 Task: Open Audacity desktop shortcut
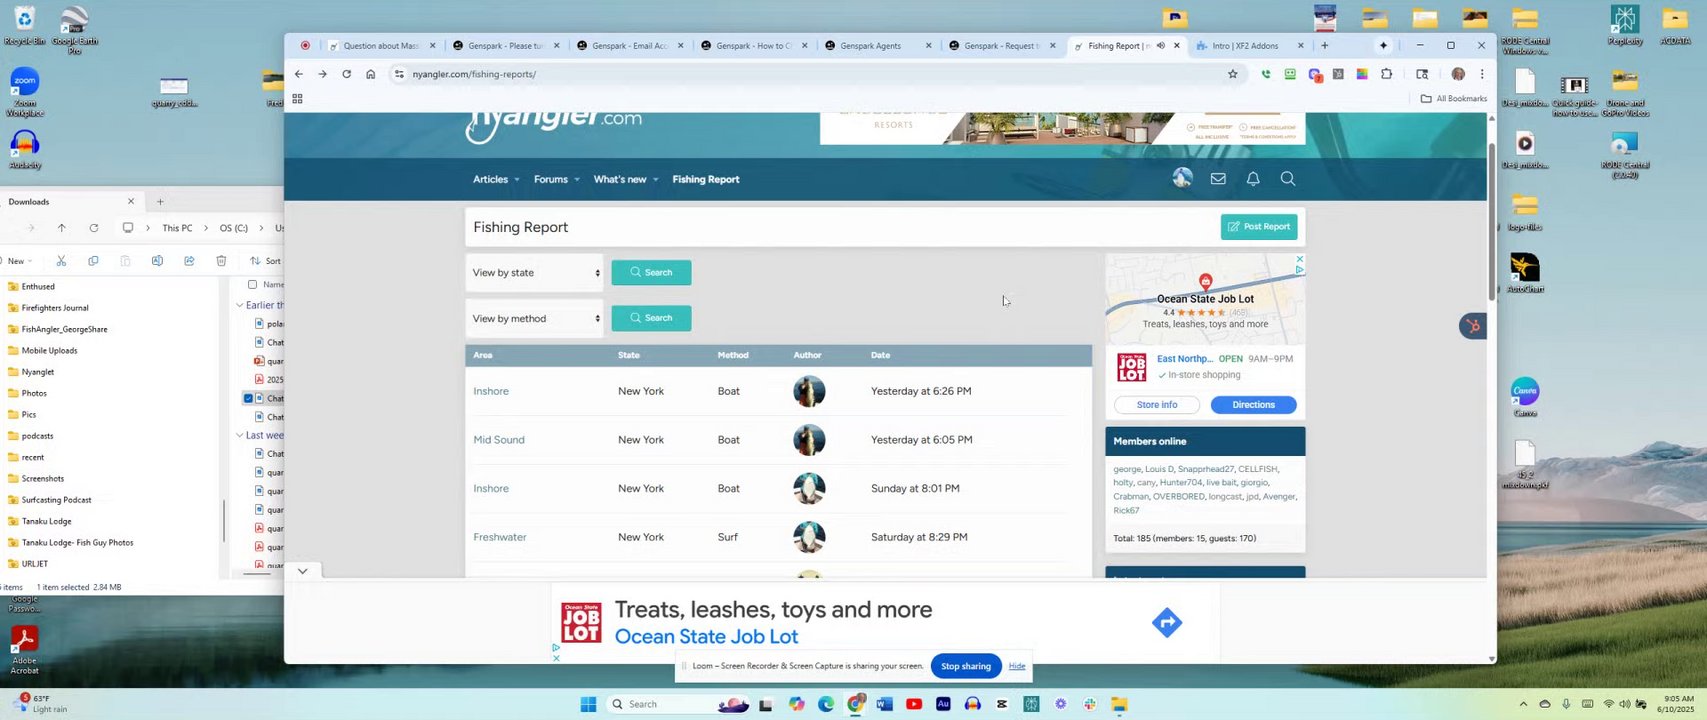[24, 150]
